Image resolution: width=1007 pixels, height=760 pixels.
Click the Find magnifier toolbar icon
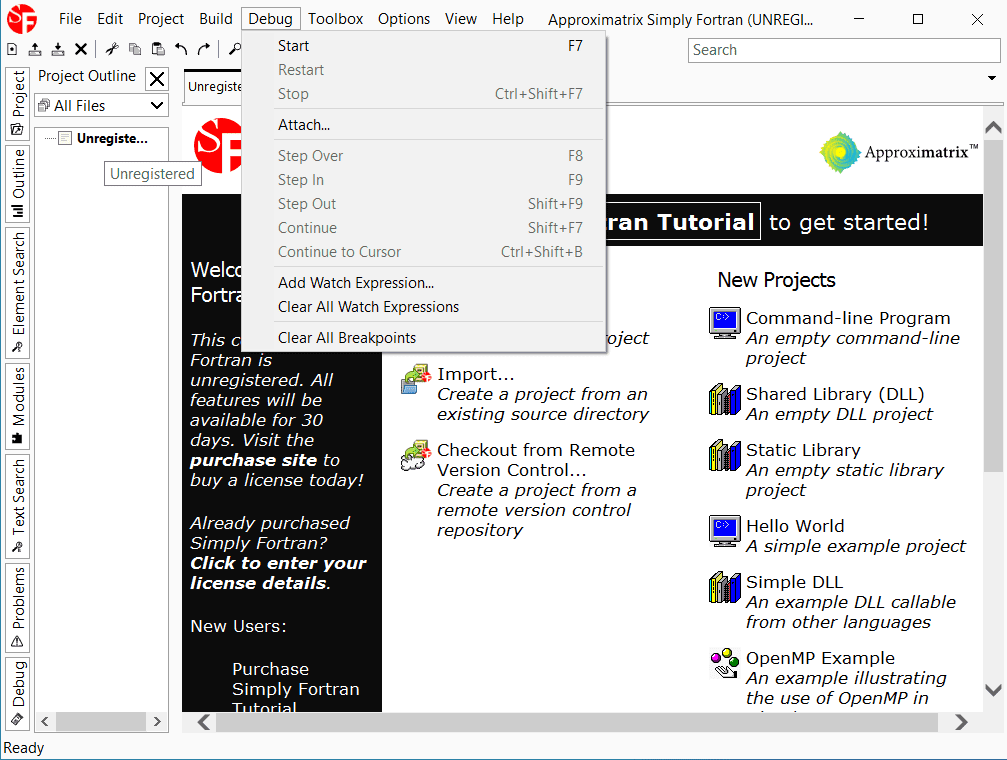pyautogui.click(x=235, y=49)
